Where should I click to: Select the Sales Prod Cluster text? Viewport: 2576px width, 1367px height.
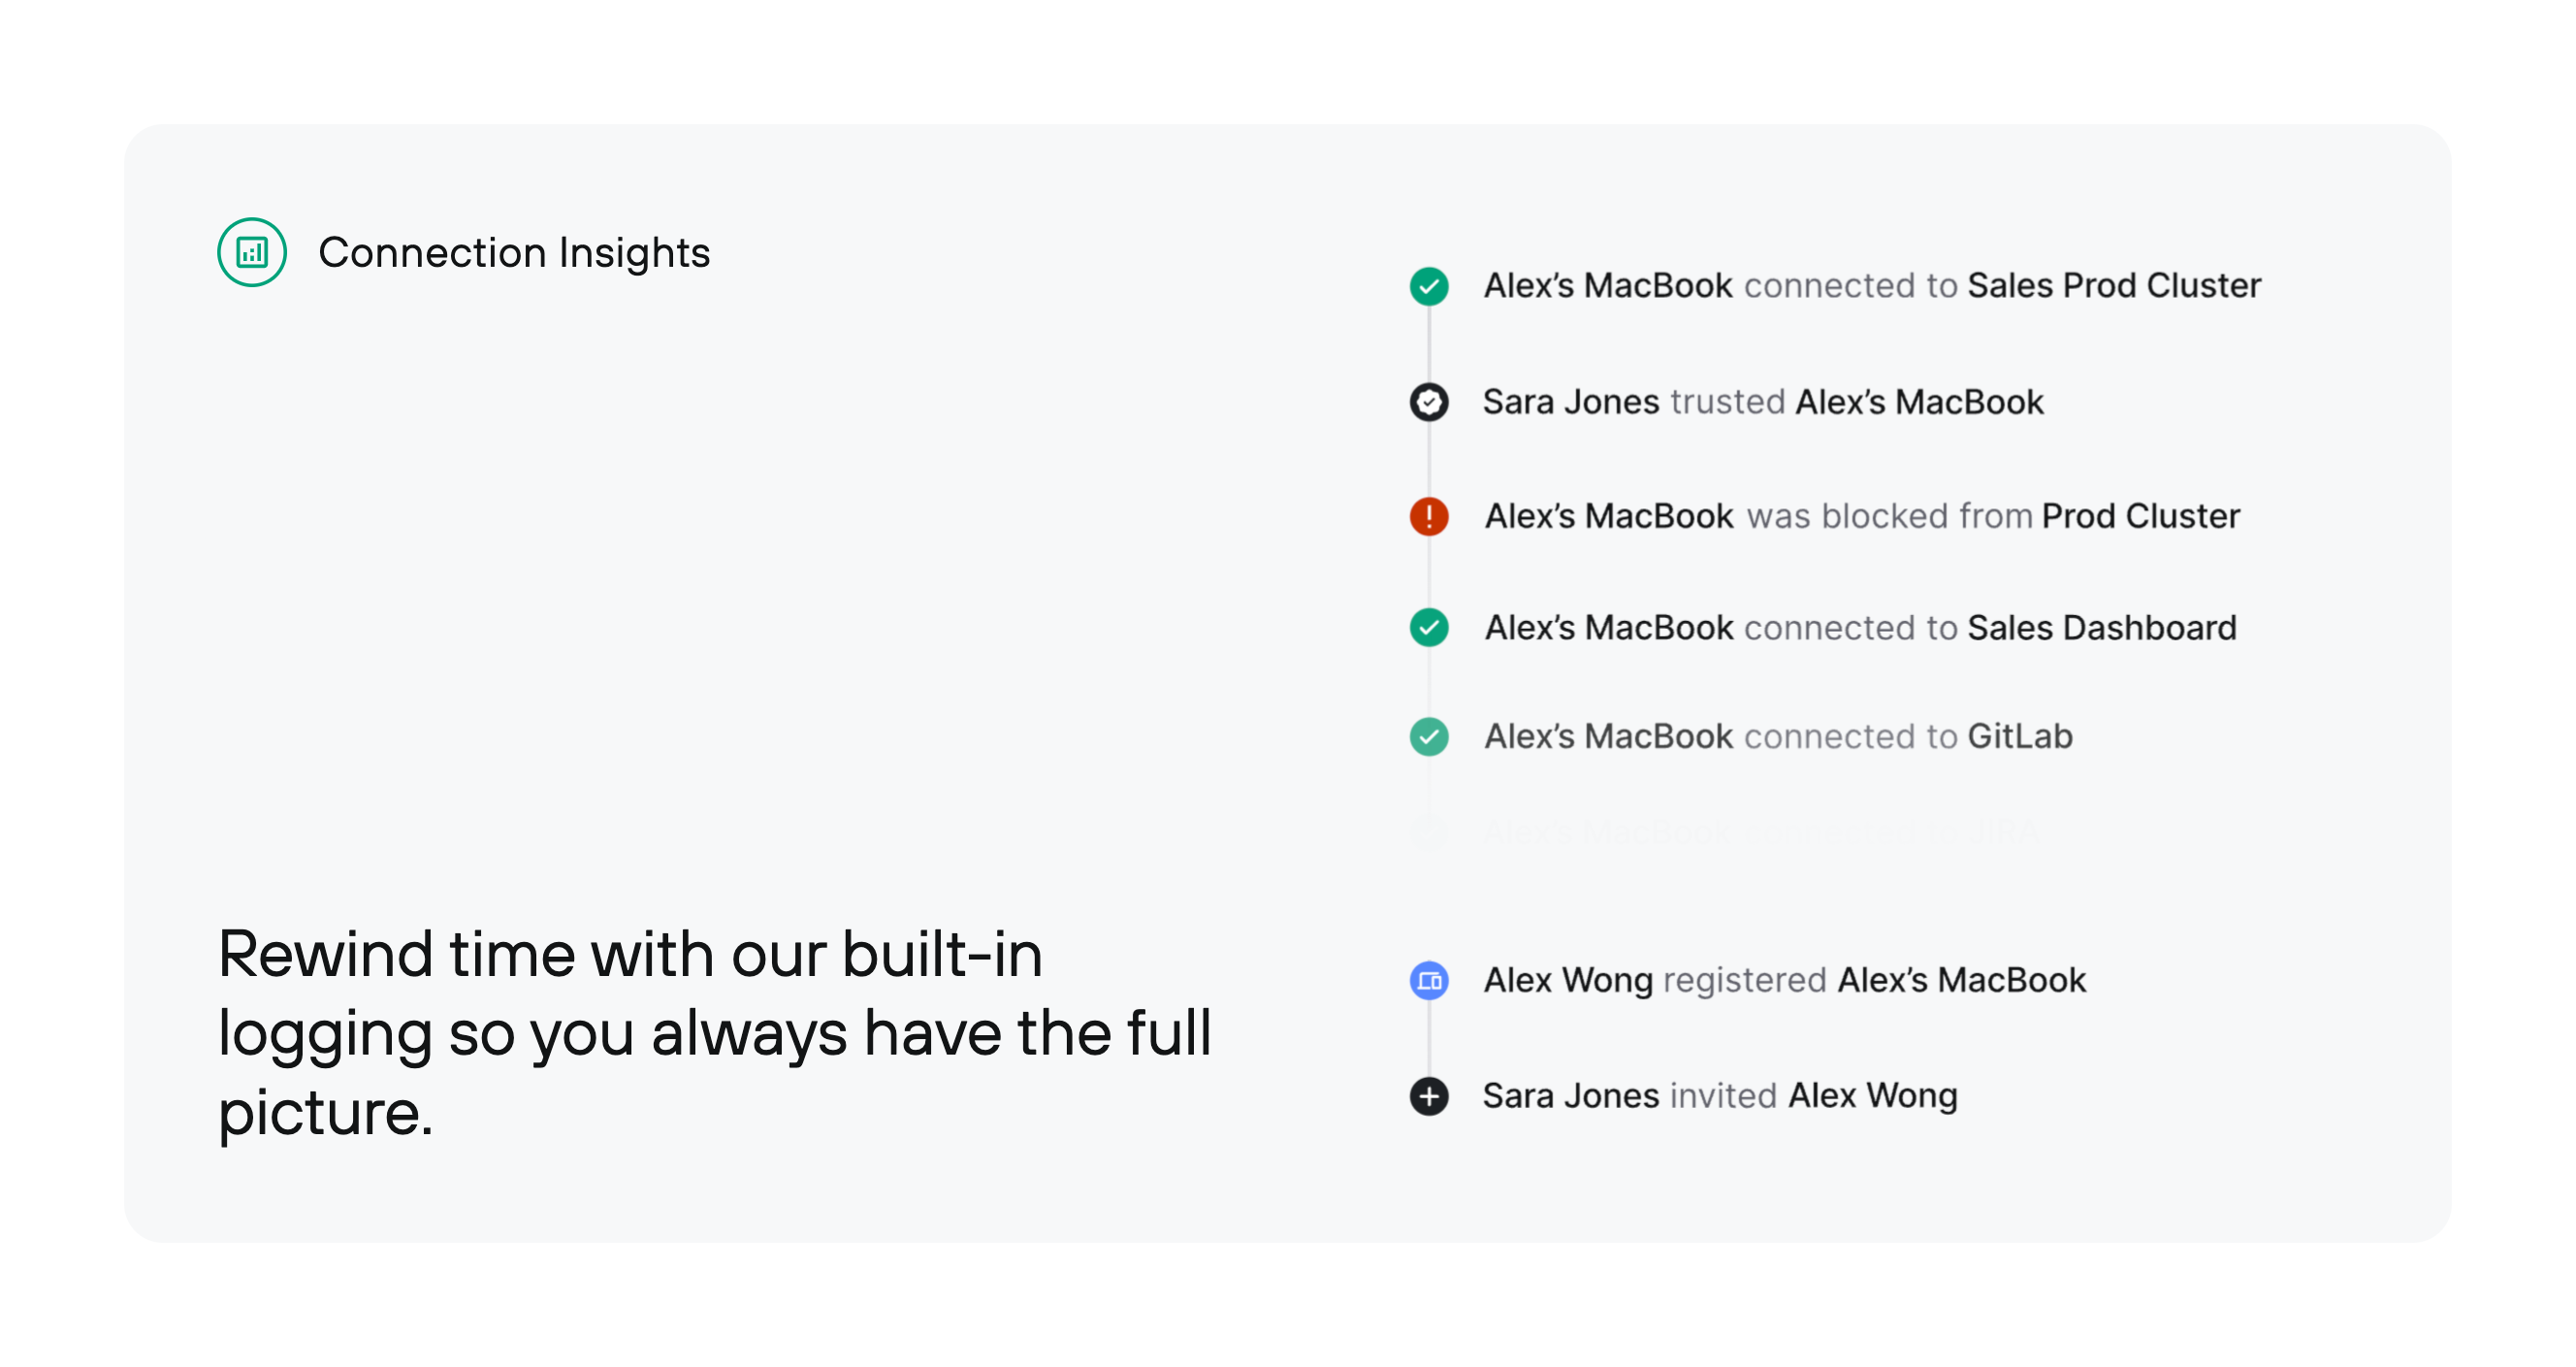pyautogui.click(x=2113, y=286)
